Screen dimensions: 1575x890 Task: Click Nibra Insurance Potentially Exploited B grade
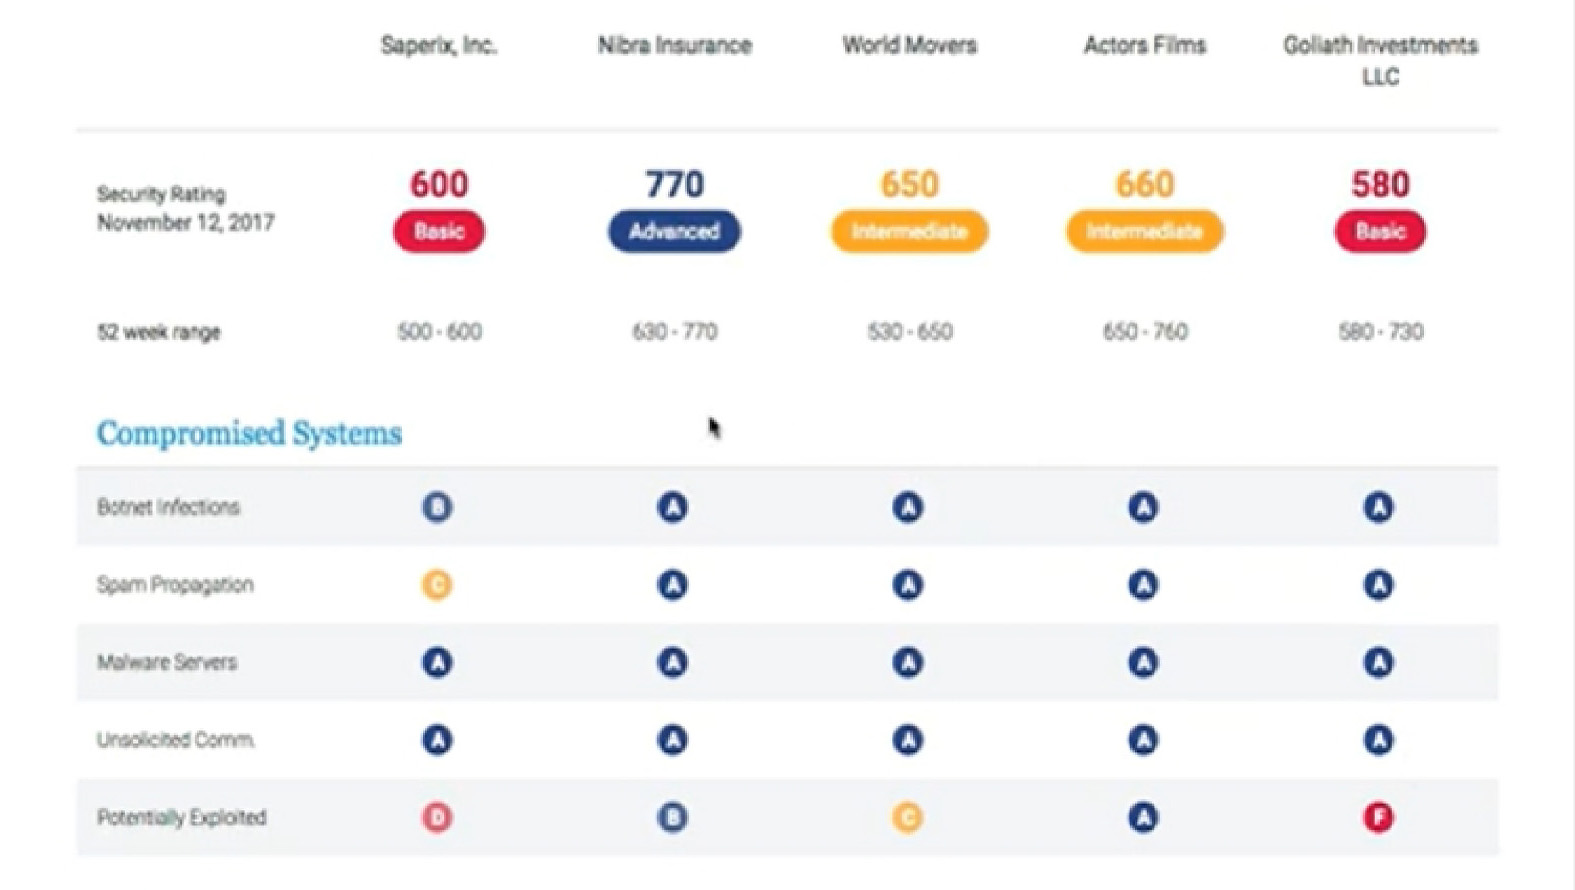(672, 818)
